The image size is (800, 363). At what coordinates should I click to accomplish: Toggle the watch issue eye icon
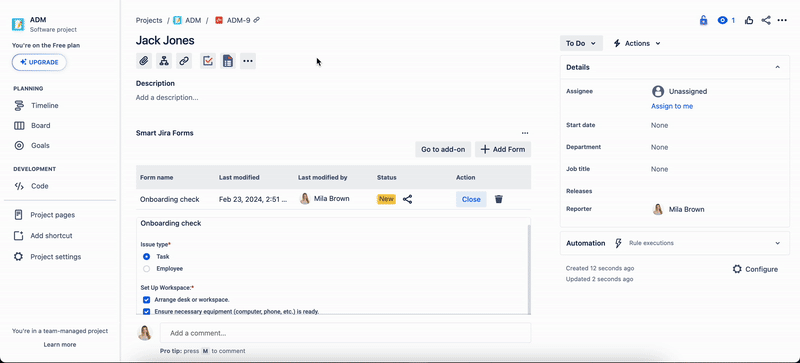click(x=726, y=20)
